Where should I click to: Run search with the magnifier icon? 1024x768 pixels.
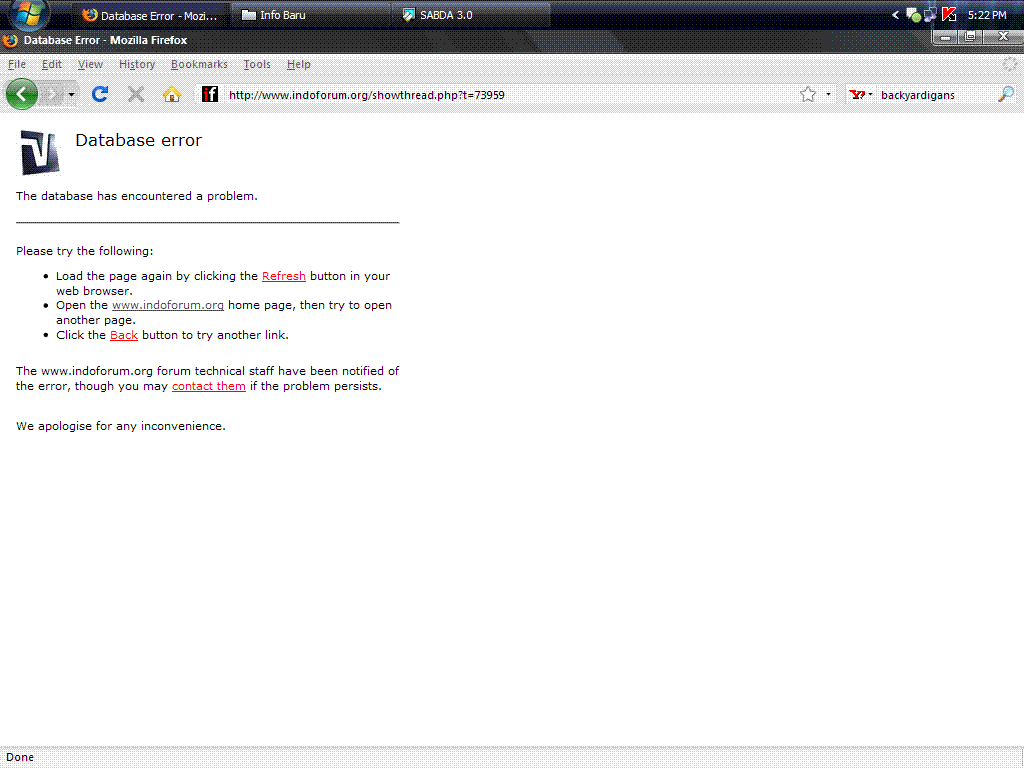[1006, 95]
